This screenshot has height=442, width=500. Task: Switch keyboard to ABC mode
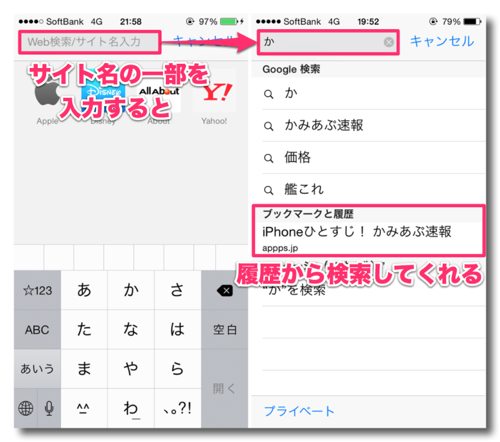(x=37, y=330)
